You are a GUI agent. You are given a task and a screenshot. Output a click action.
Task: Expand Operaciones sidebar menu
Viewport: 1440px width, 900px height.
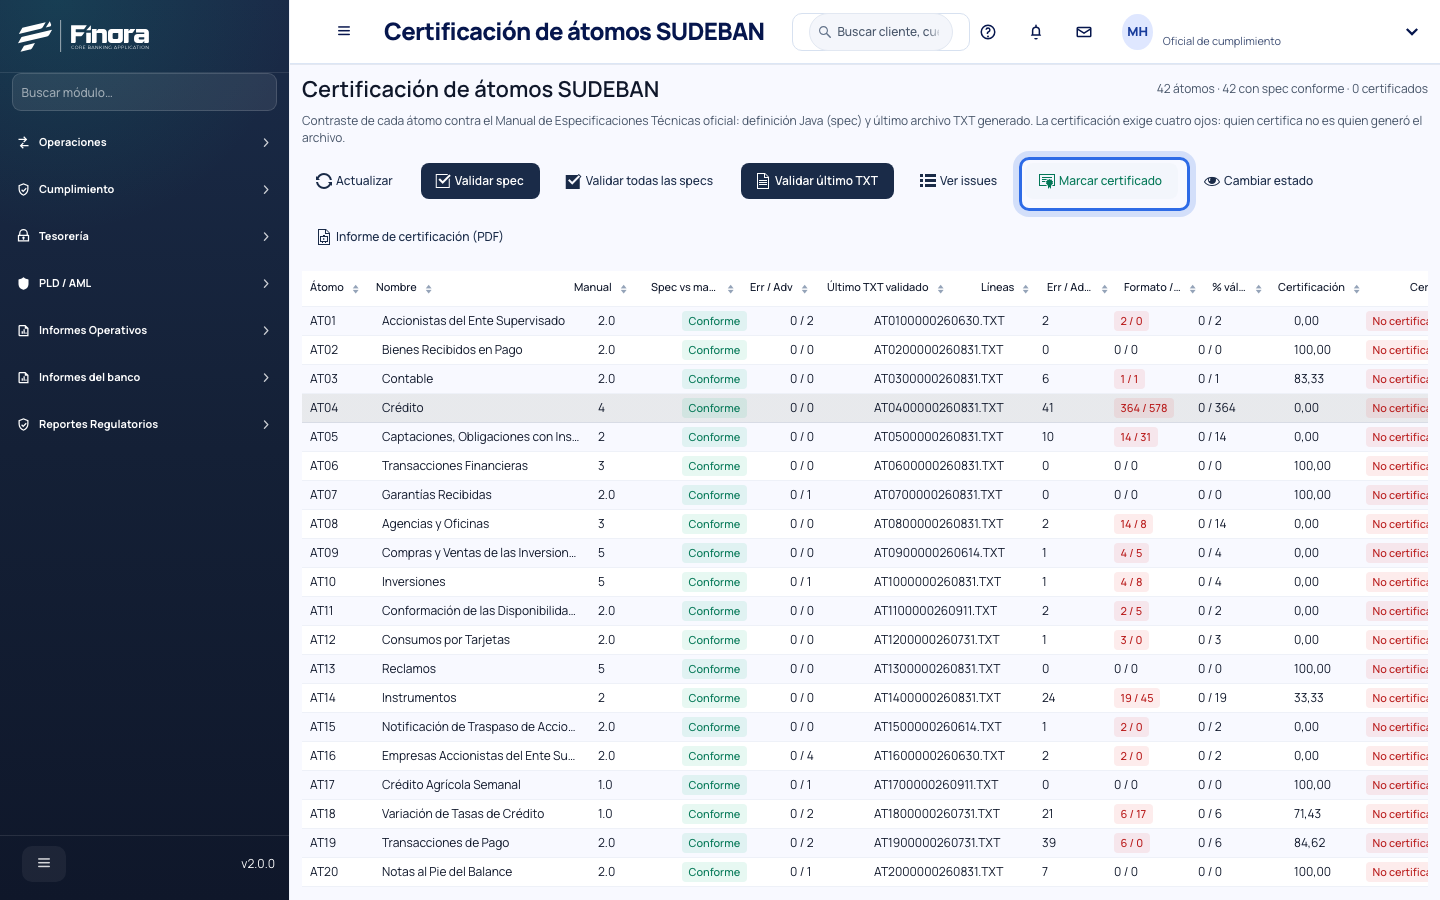point(144,142)
